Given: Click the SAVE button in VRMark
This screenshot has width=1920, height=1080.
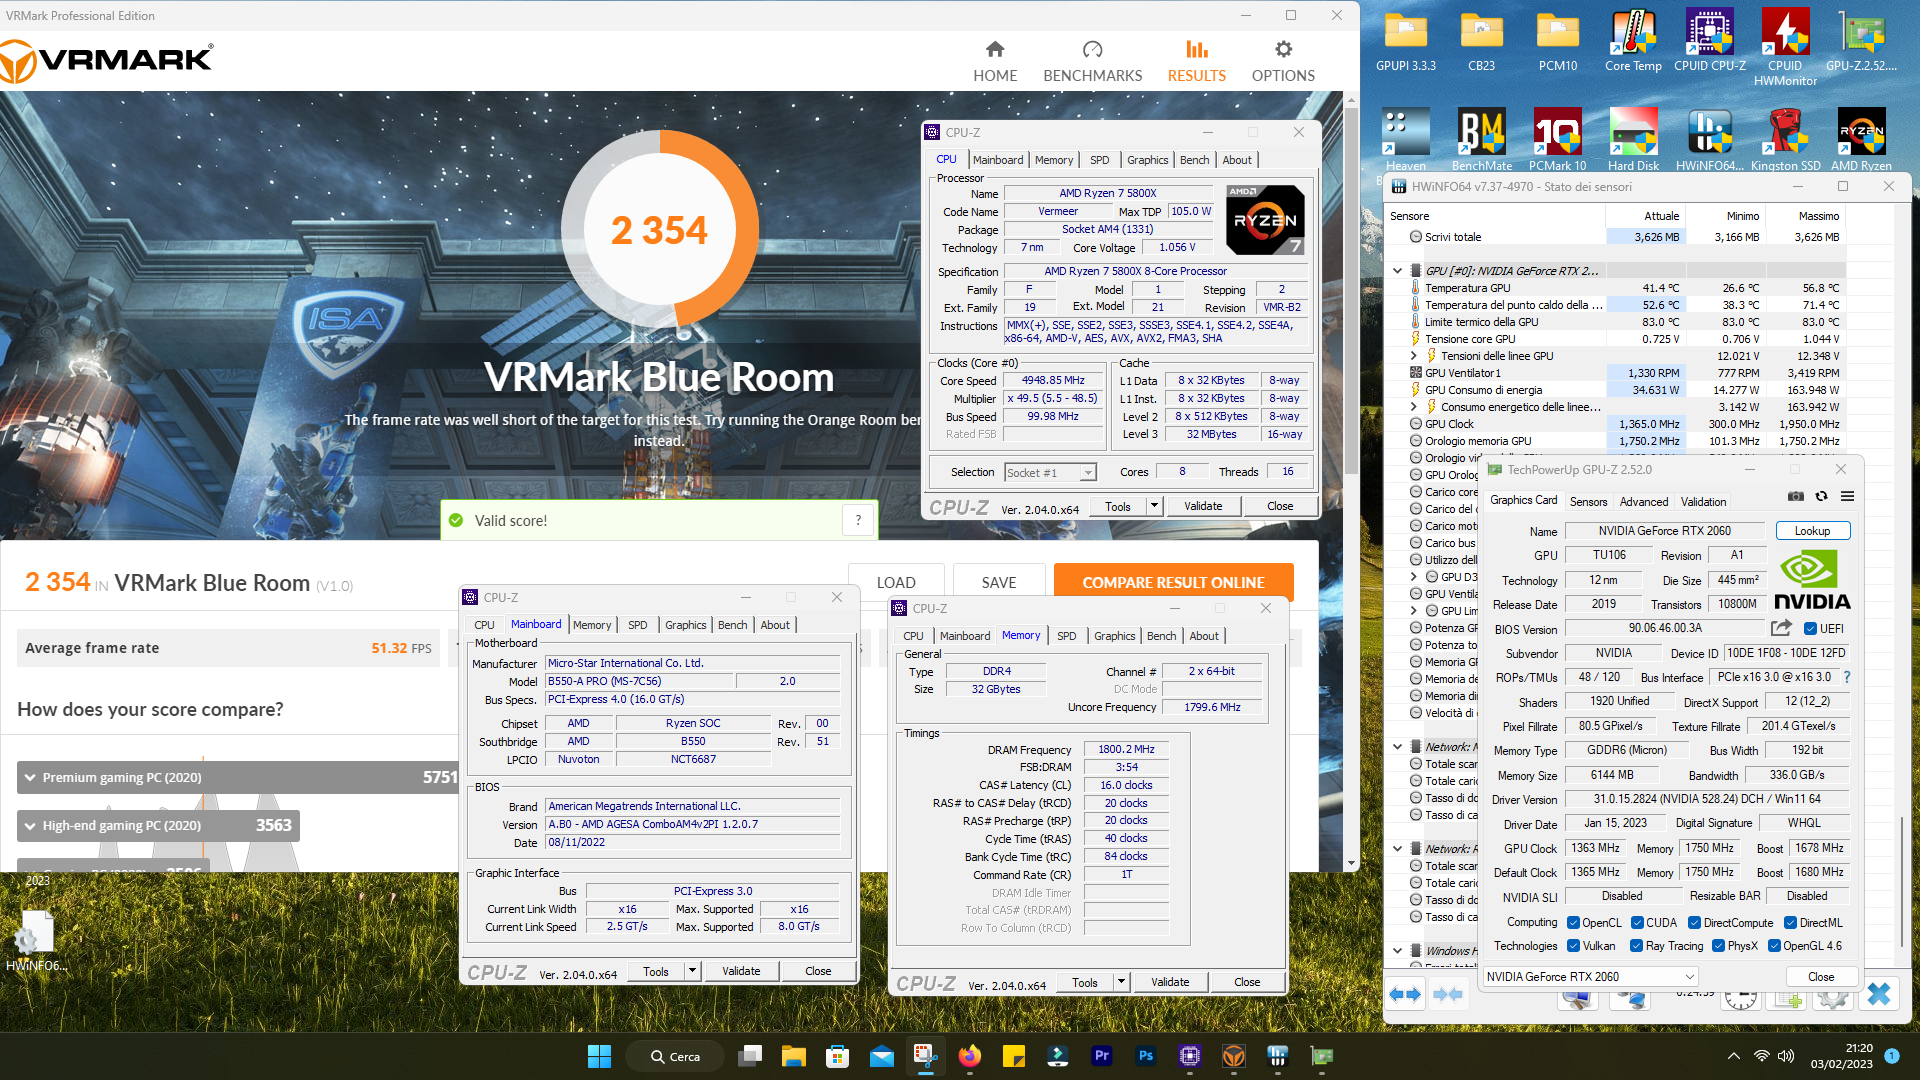Looking at the screenshot, I should point(998,582).
